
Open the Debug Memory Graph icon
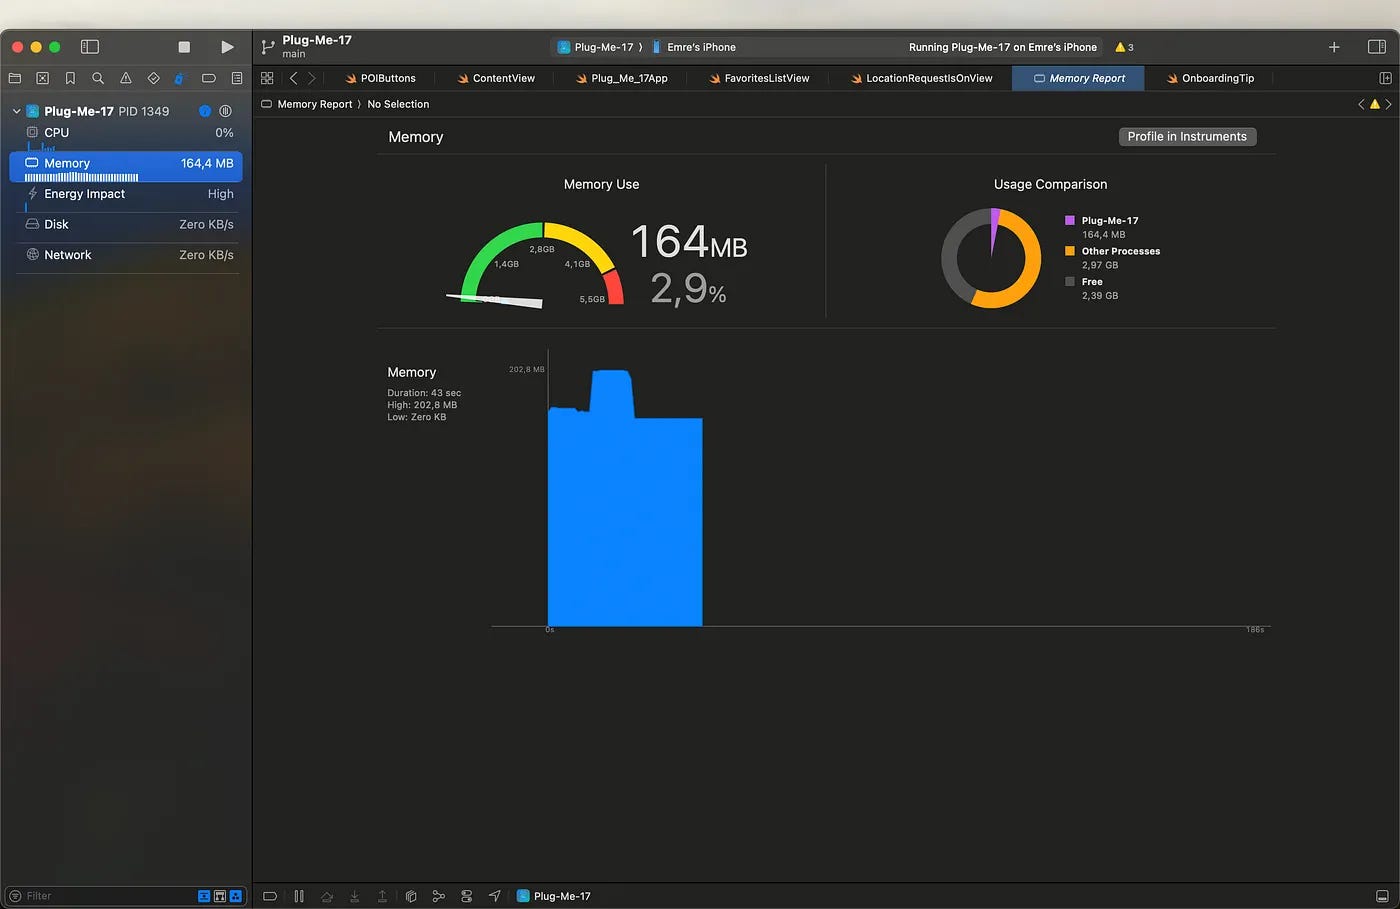tap(438, 896)
